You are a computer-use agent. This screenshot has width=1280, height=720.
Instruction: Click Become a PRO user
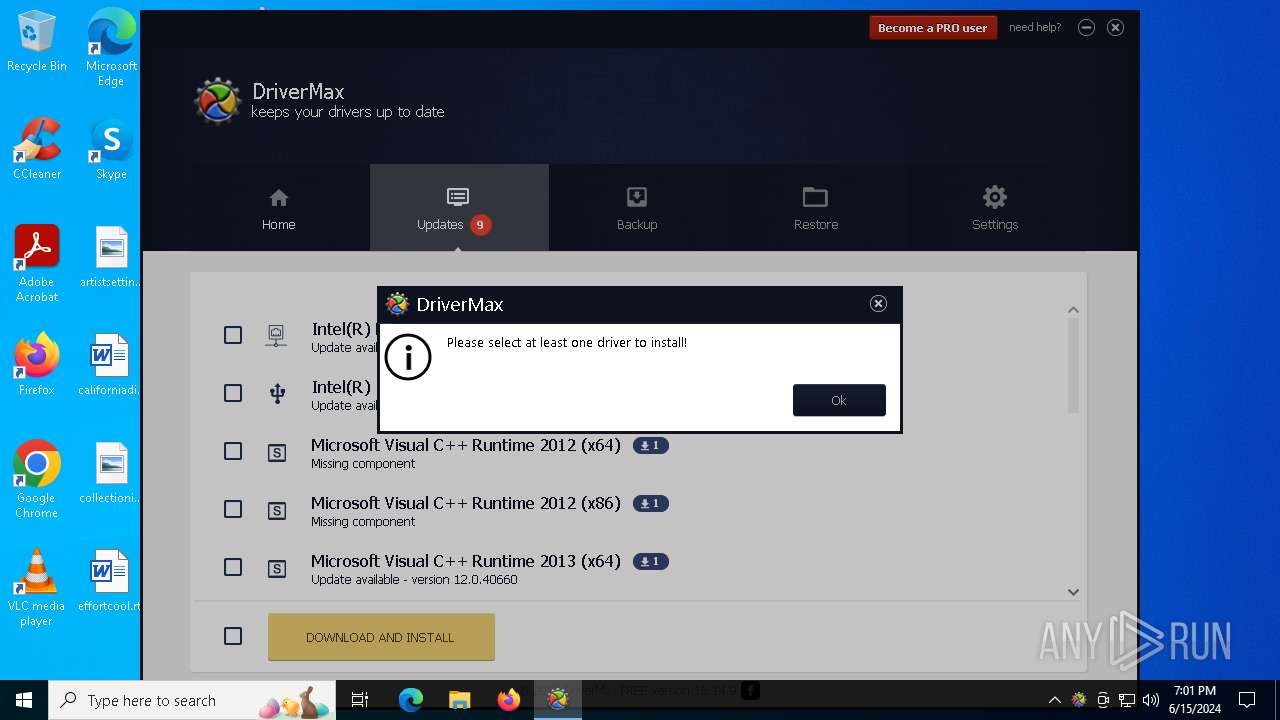[x=932, y=28]
